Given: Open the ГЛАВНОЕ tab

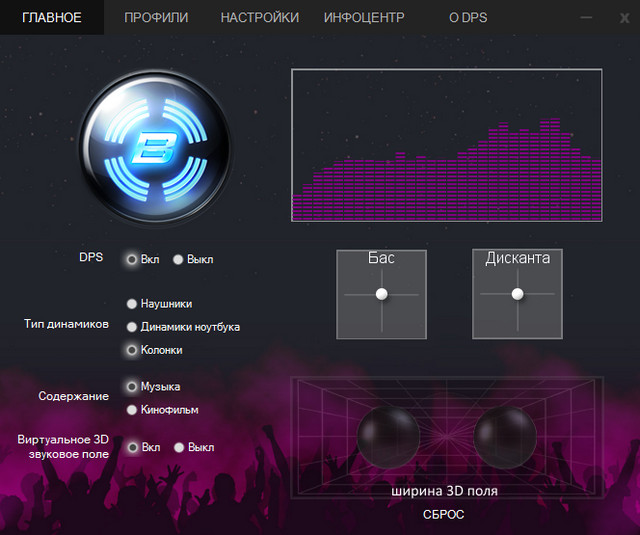Looking at the screenshot, I should 52,18.
